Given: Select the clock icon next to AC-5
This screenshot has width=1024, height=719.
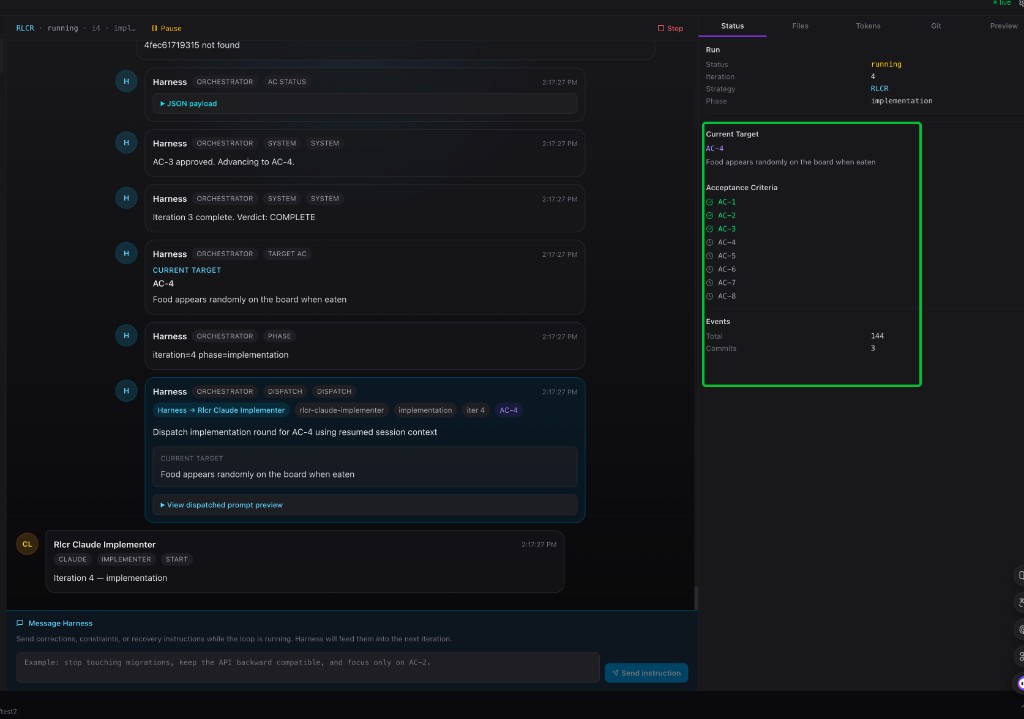Looking at the screenshot, I should point(709,256).
